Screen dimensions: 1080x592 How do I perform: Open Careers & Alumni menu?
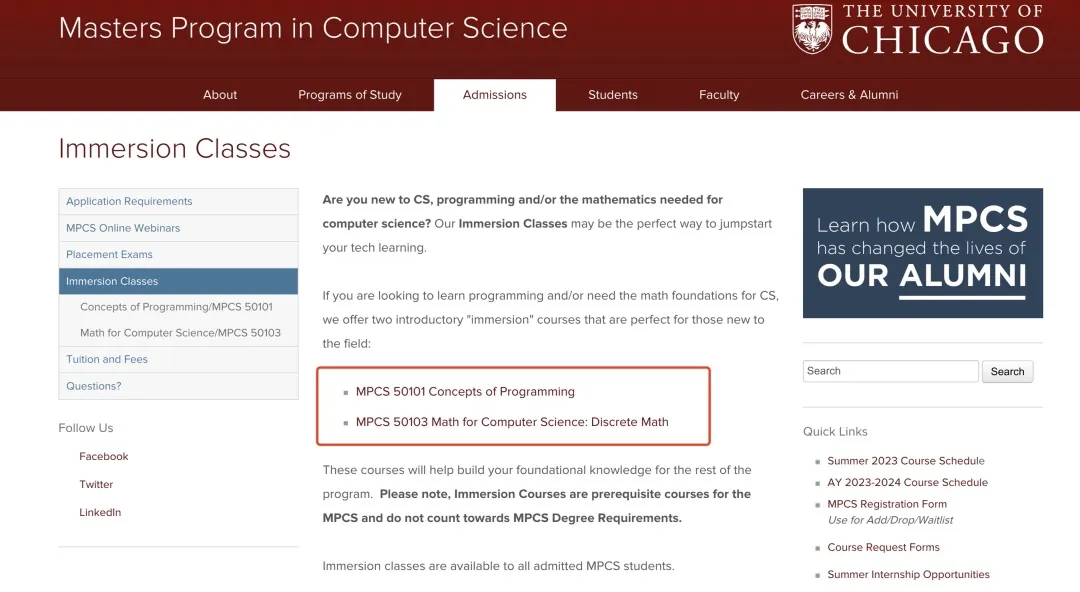[x=849, y=95]
